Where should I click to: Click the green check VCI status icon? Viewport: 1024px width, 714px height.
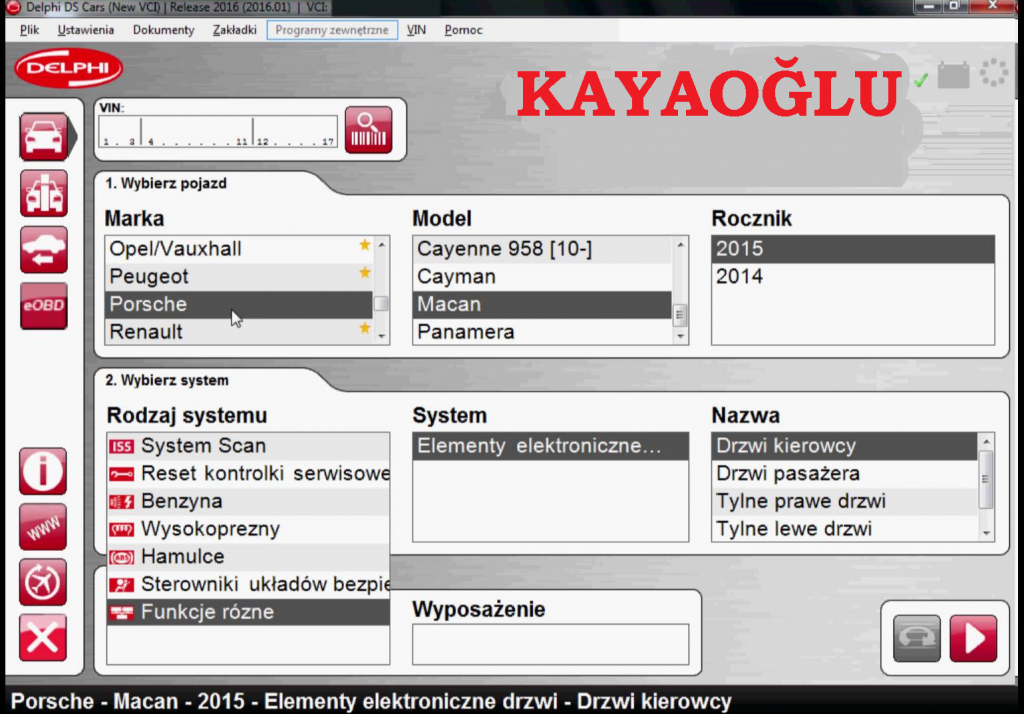click(x=921, y=80)
